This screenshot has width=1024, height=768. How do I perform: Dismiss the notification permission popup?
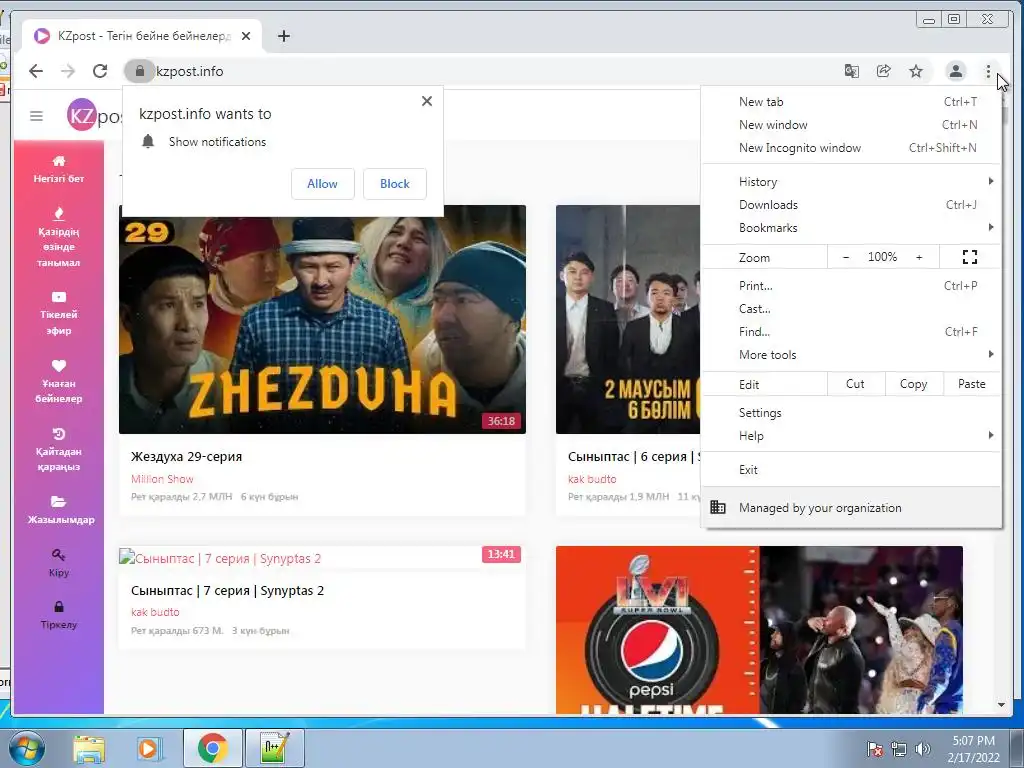(427, 101)
